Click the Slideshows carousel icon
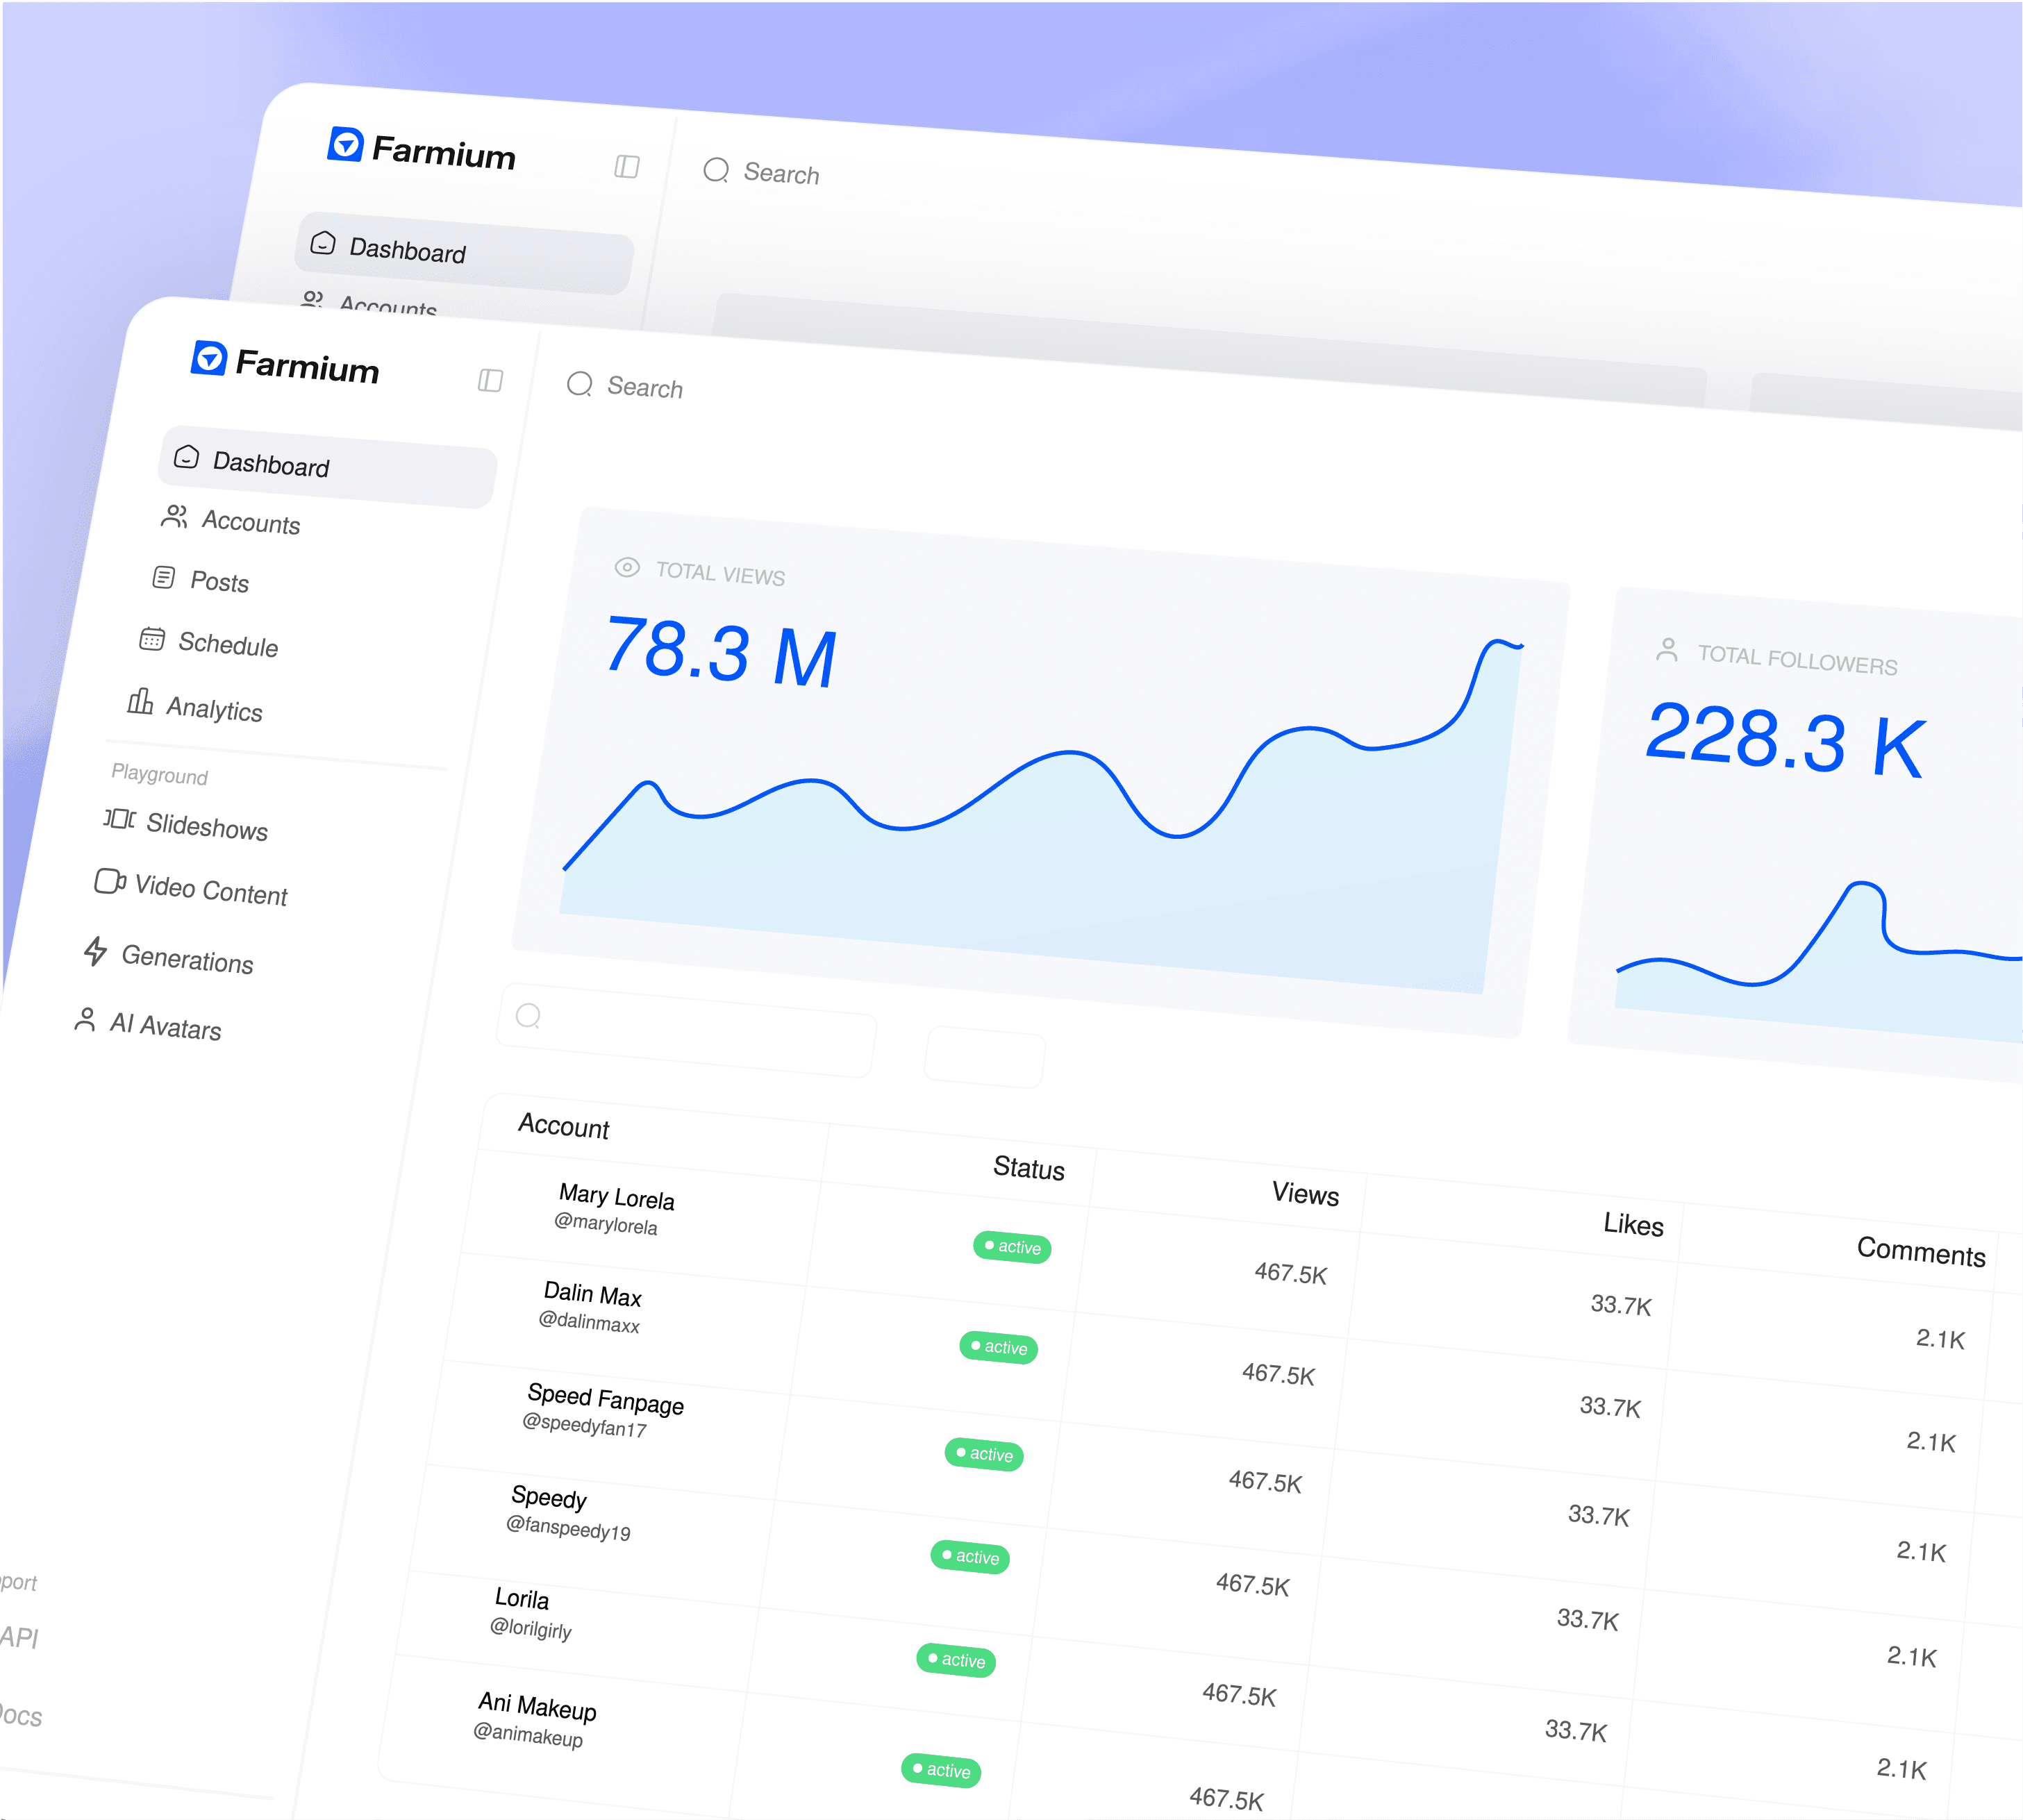 click(120, 819)
